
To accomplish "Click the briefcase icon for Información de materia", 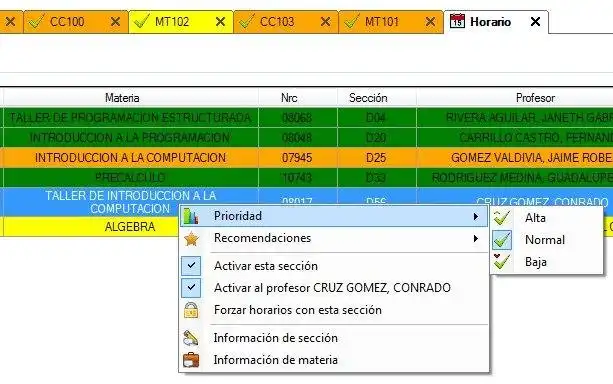I will (x=191, y=360).
